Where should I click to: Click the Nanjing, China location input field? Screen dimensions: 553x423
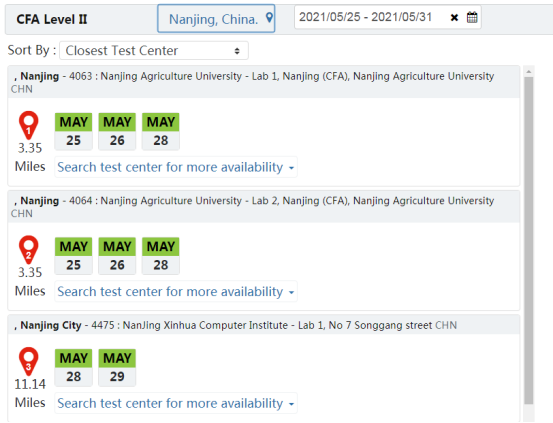[216, 19]
